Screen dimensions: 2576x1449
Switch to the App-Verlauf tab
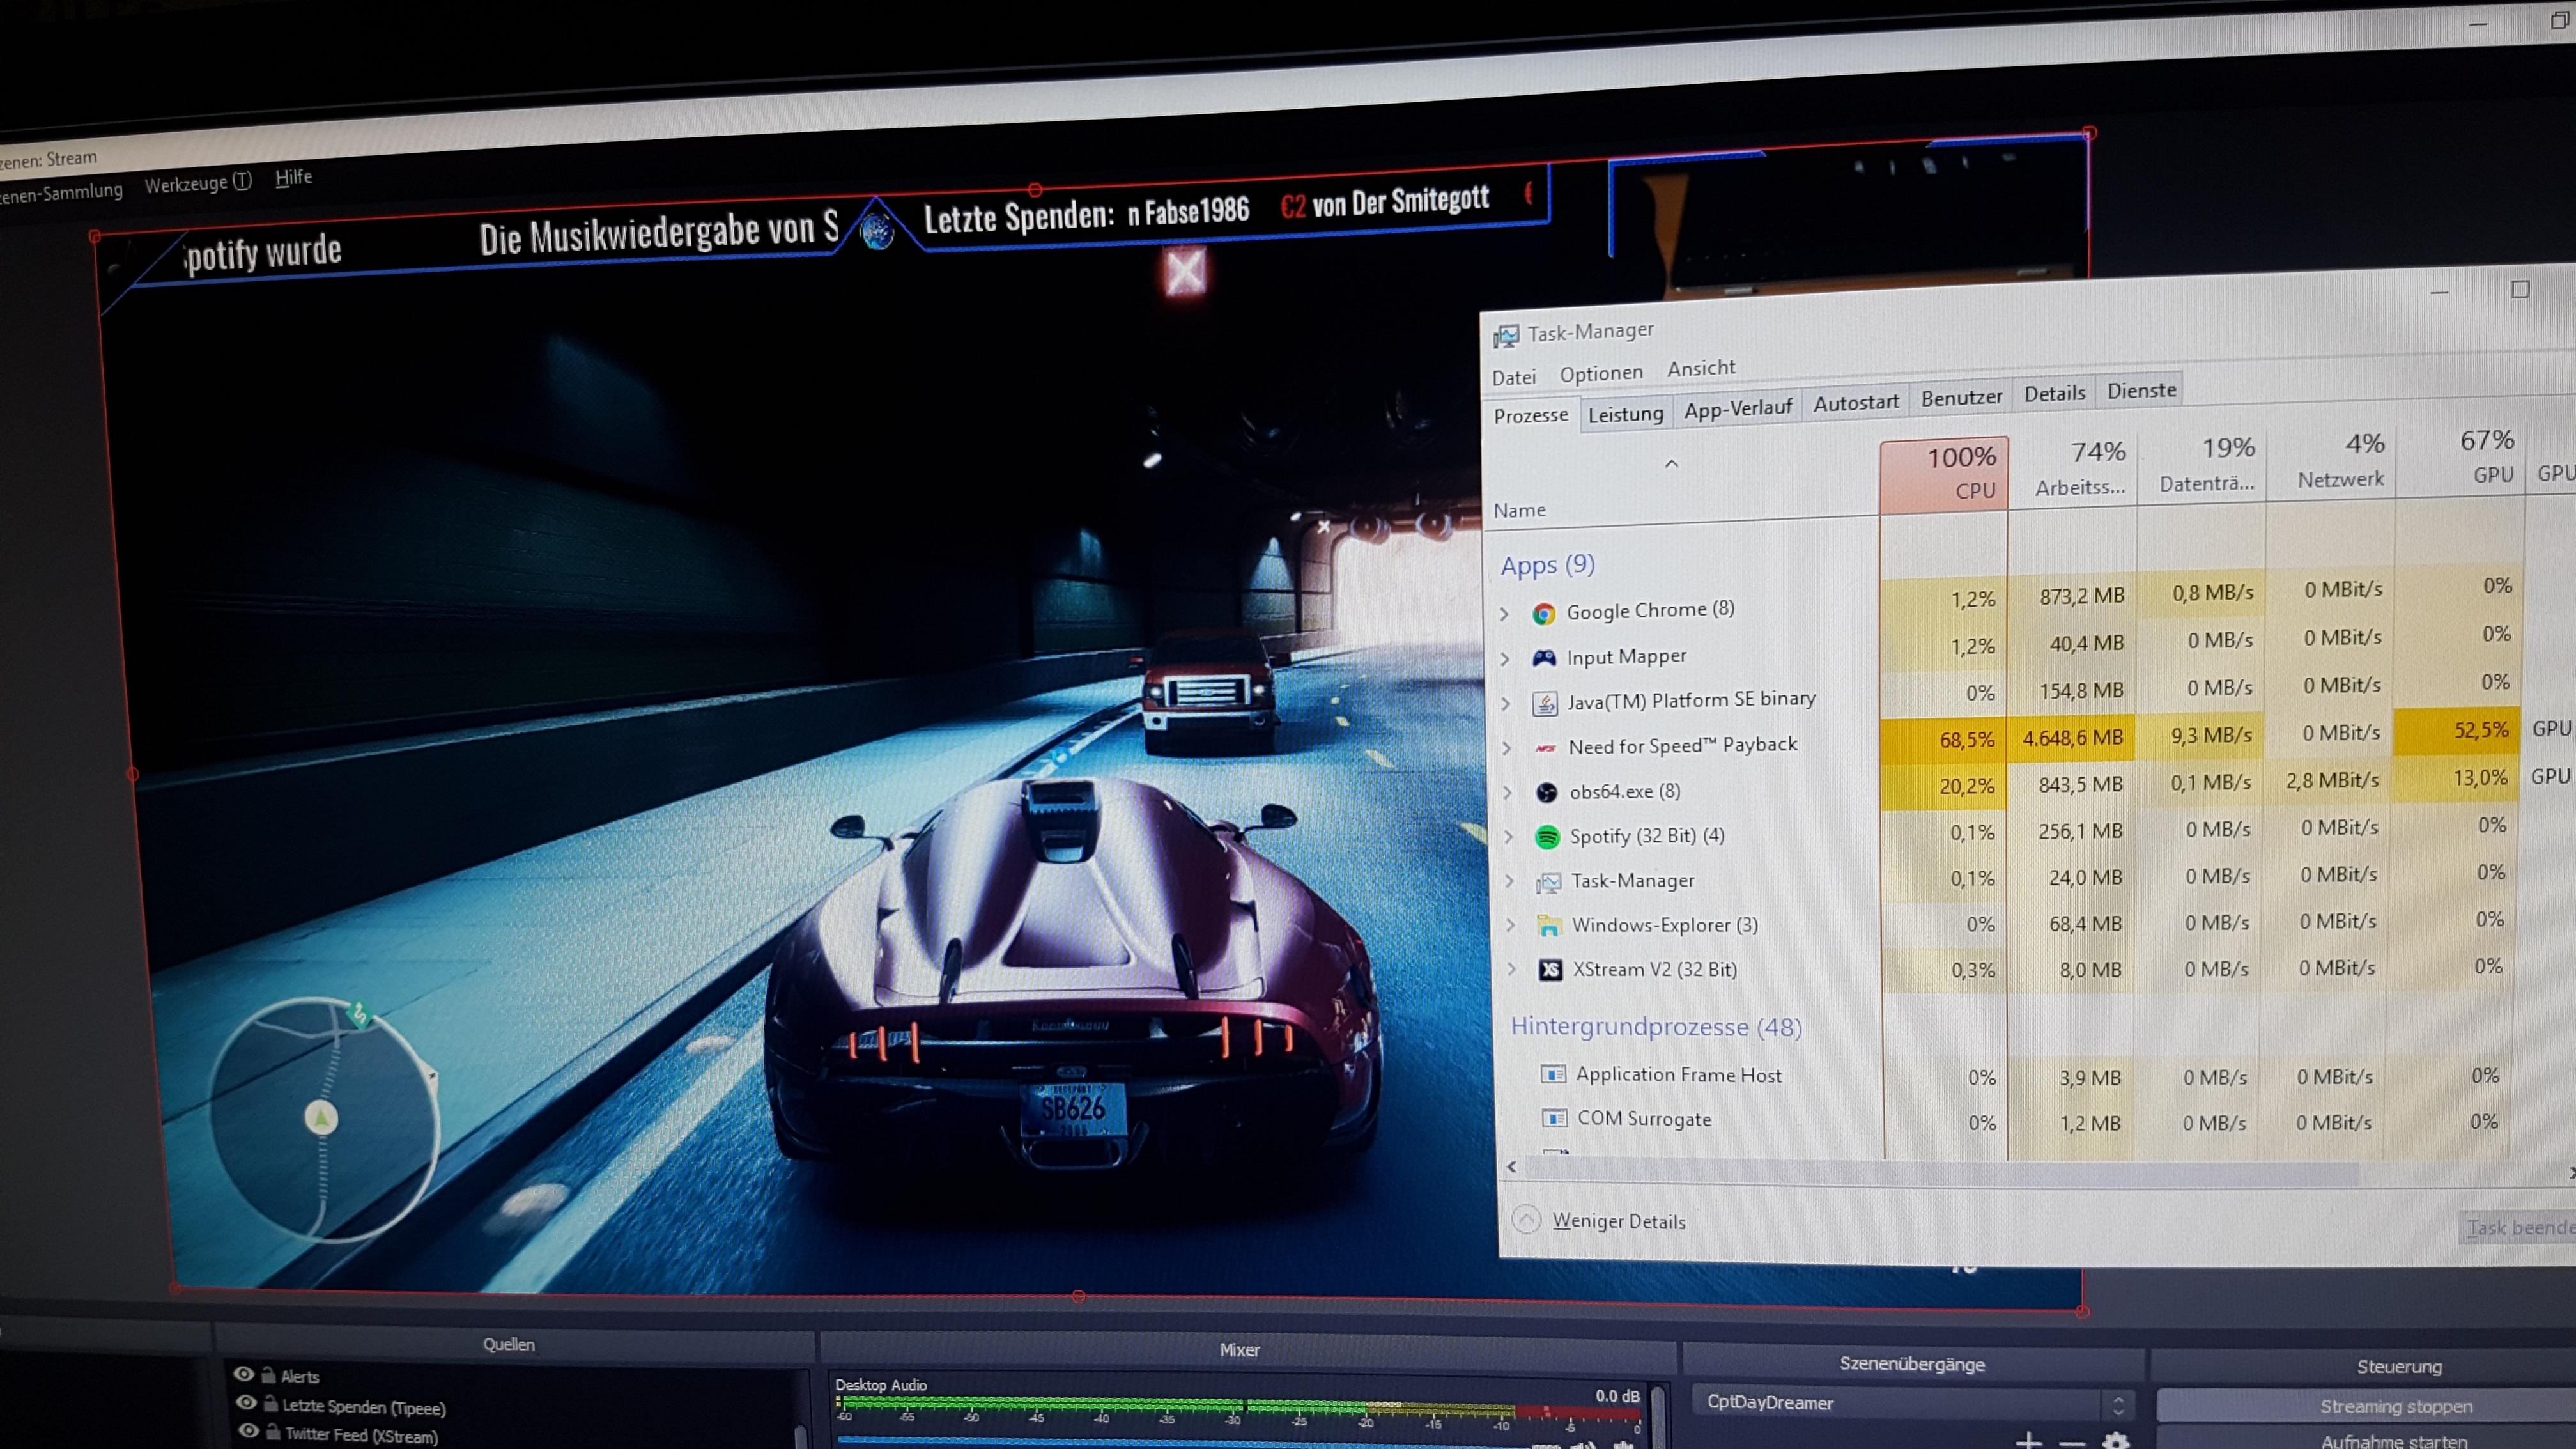coord(1738,408)
